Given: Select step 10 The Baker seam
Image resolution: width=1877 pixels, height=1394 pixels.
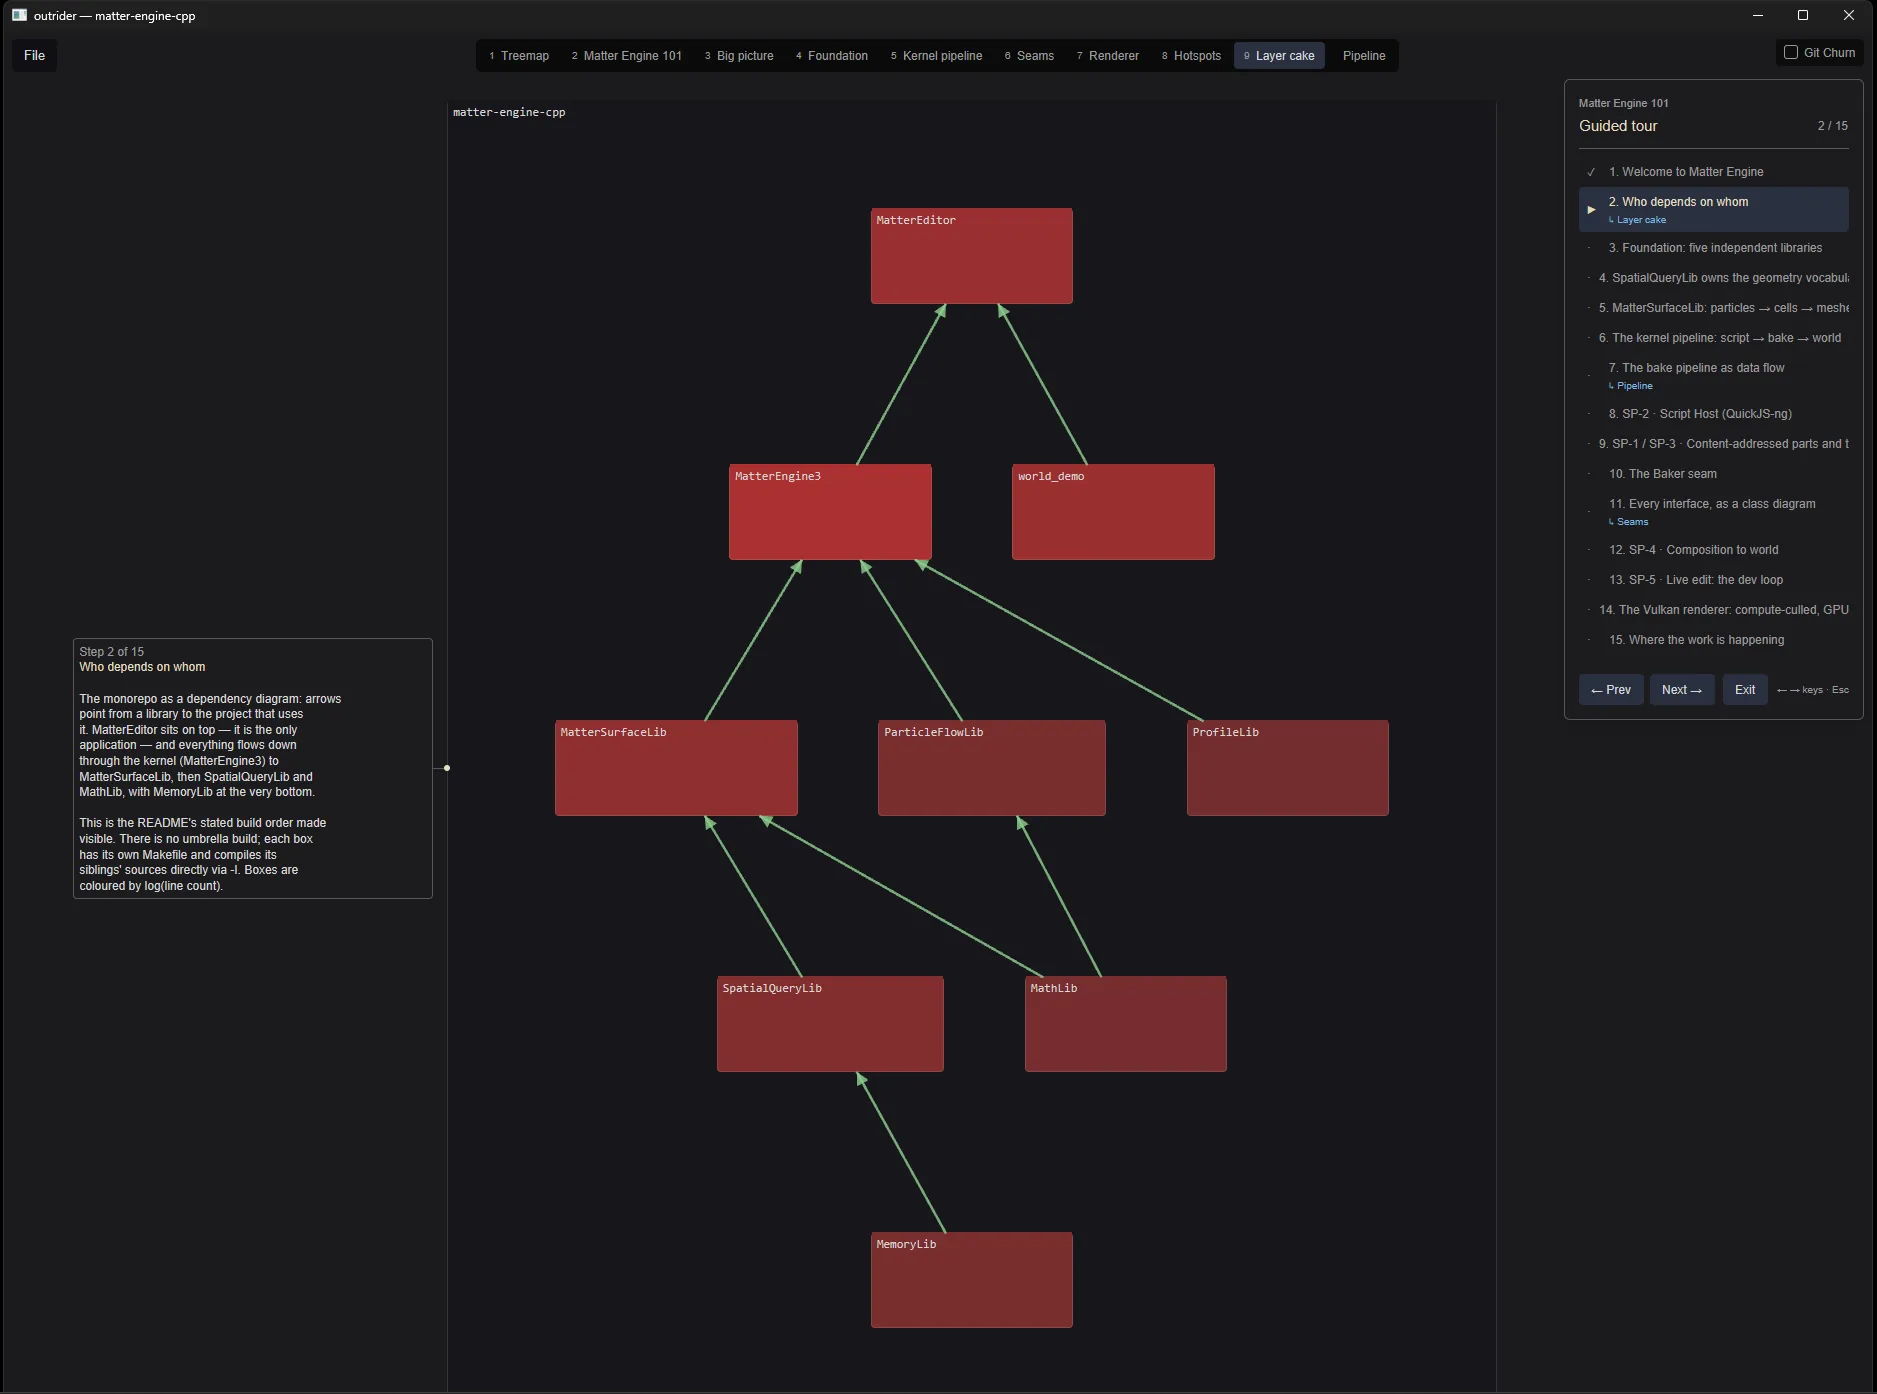Looking at the screenshot, I should click(1714, 474).
